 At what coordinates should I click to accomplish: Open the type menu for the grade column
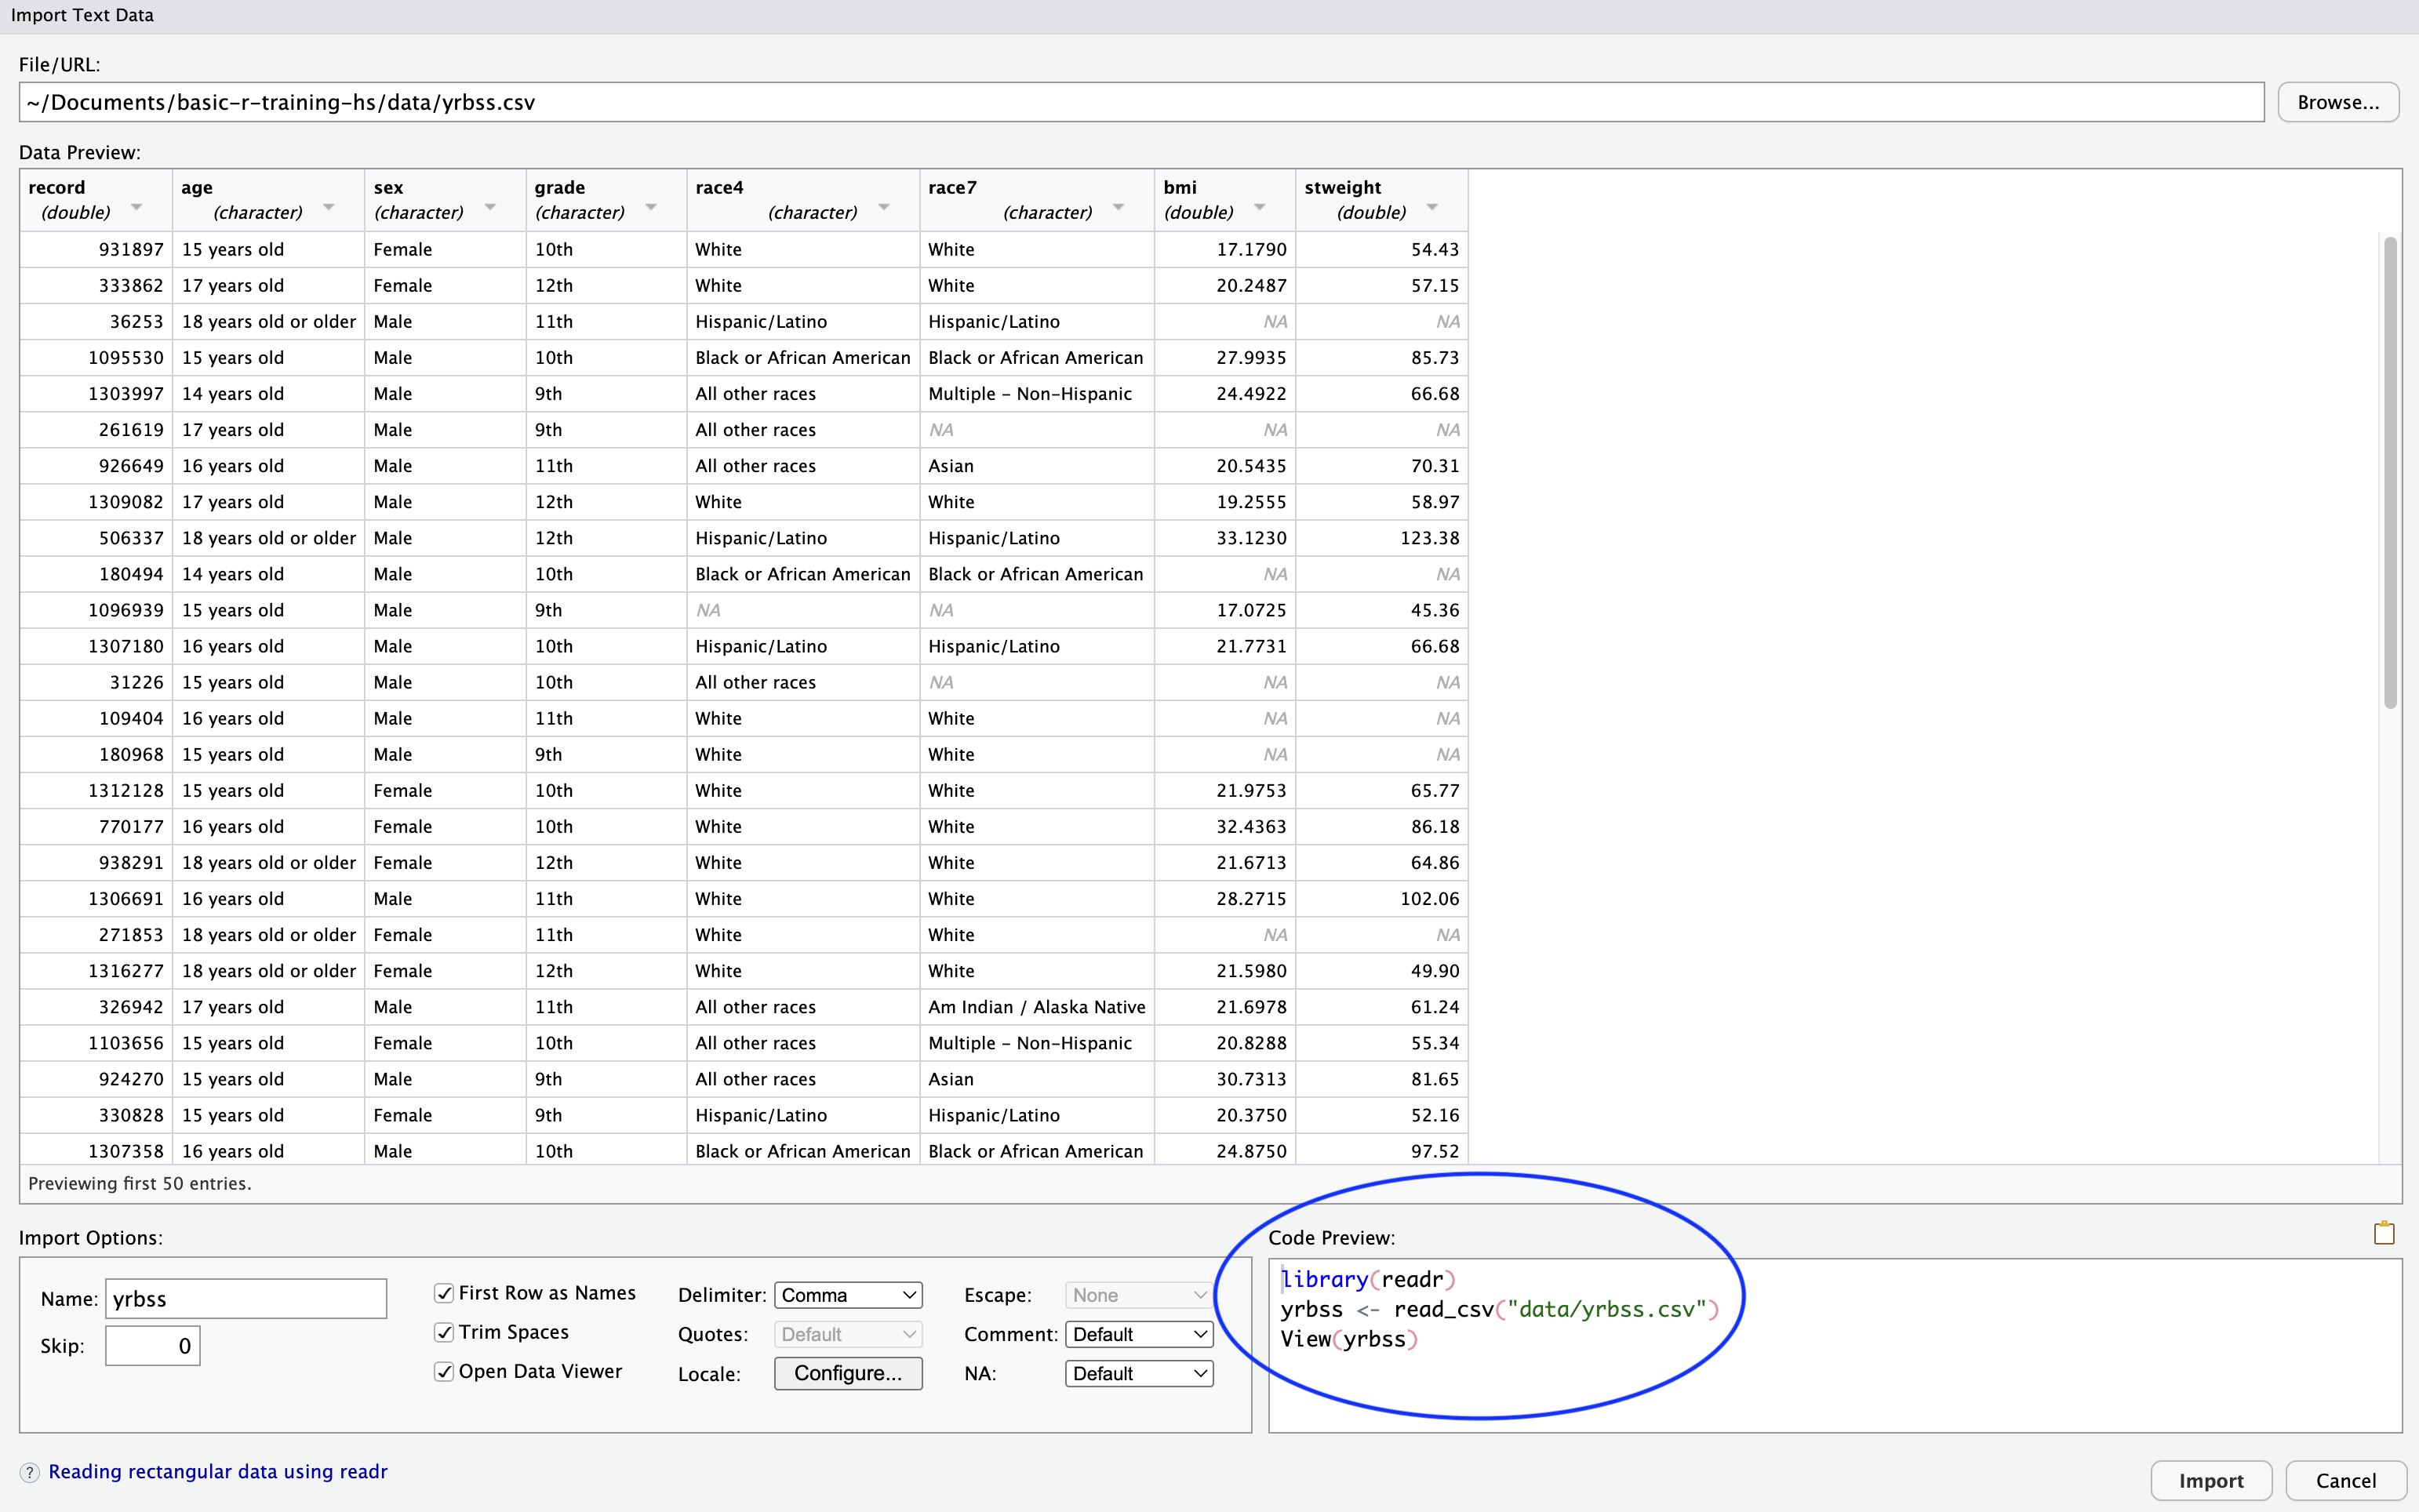pyautogui.click(x=652, y=207)
